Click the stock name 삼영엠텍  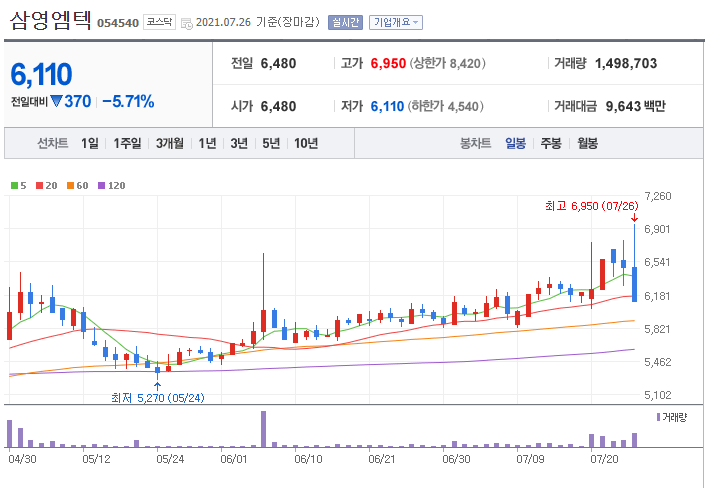point(50,21)
